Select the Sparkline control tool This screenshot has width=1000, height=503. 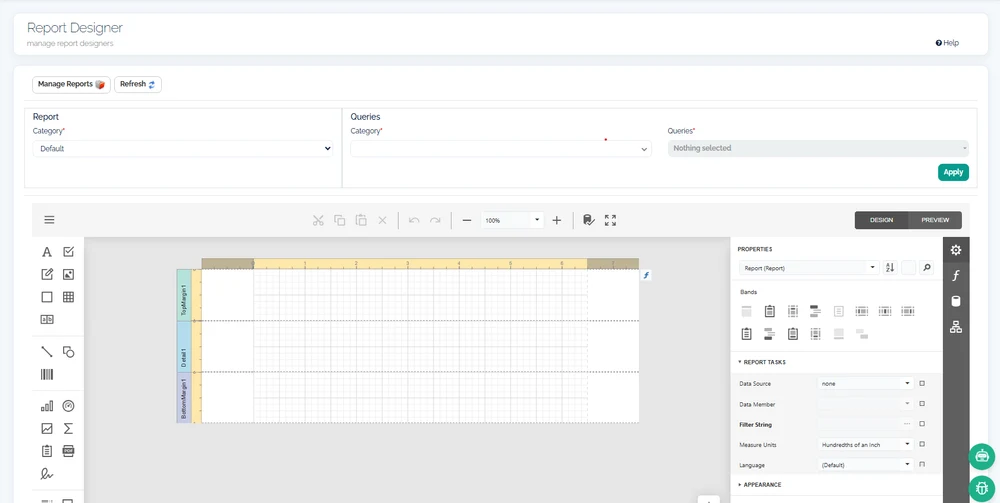point(47,428)
